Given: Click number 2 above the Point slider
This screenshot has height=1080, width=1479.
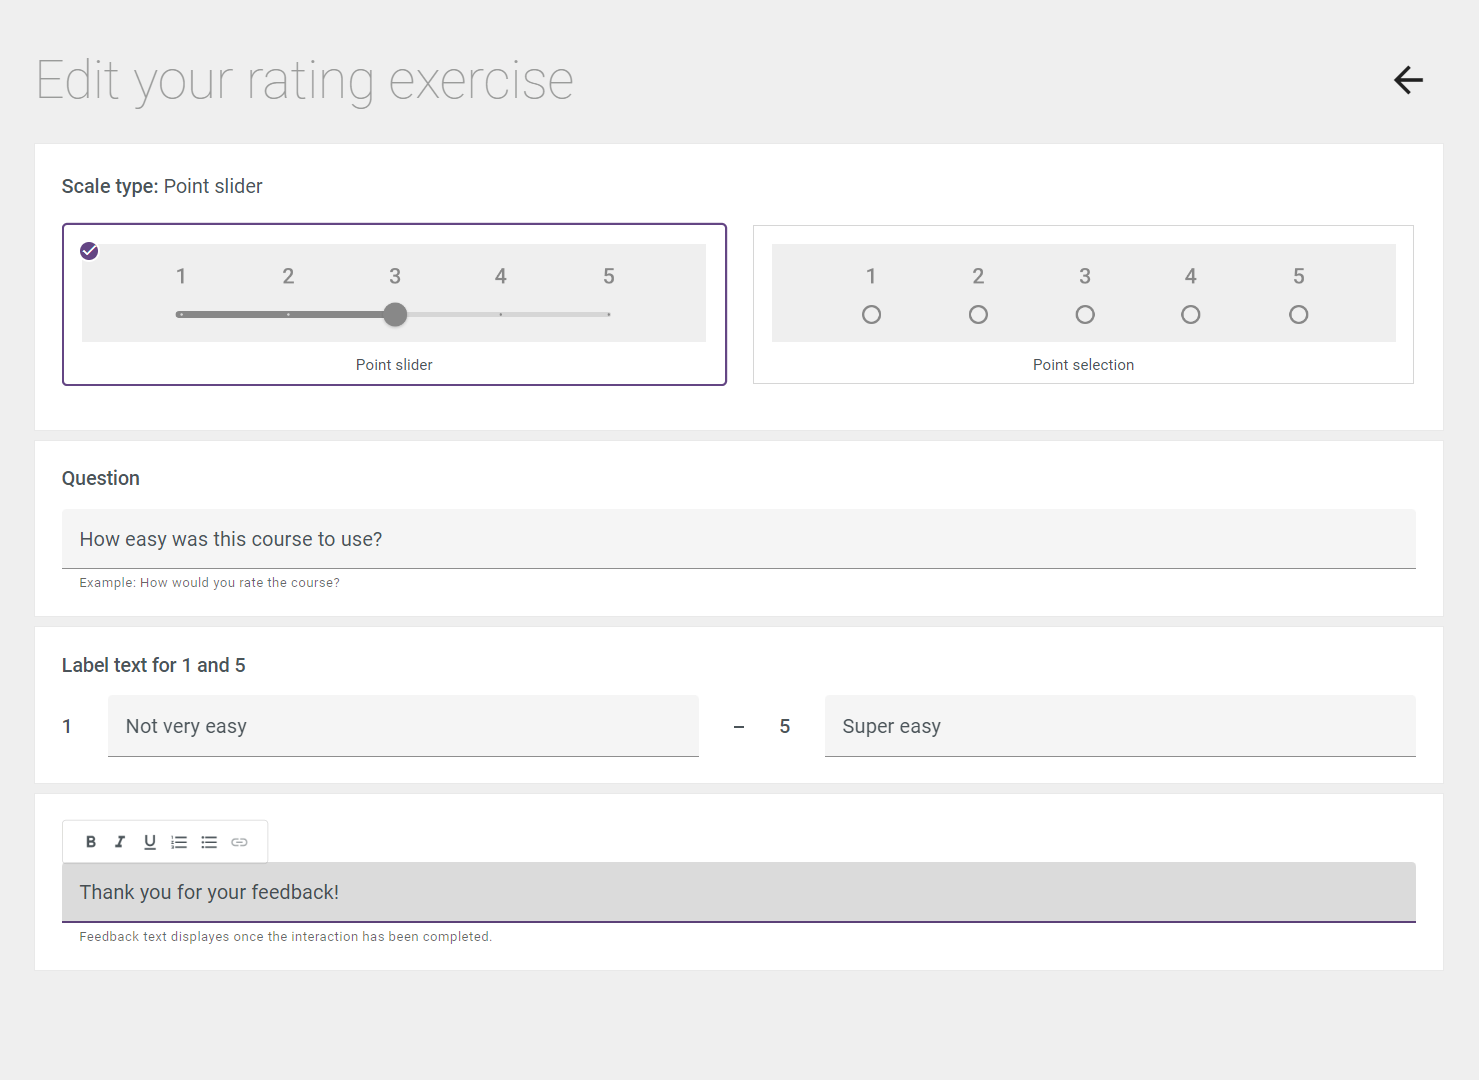Looking at the screenshot, I should coord(288,276).
